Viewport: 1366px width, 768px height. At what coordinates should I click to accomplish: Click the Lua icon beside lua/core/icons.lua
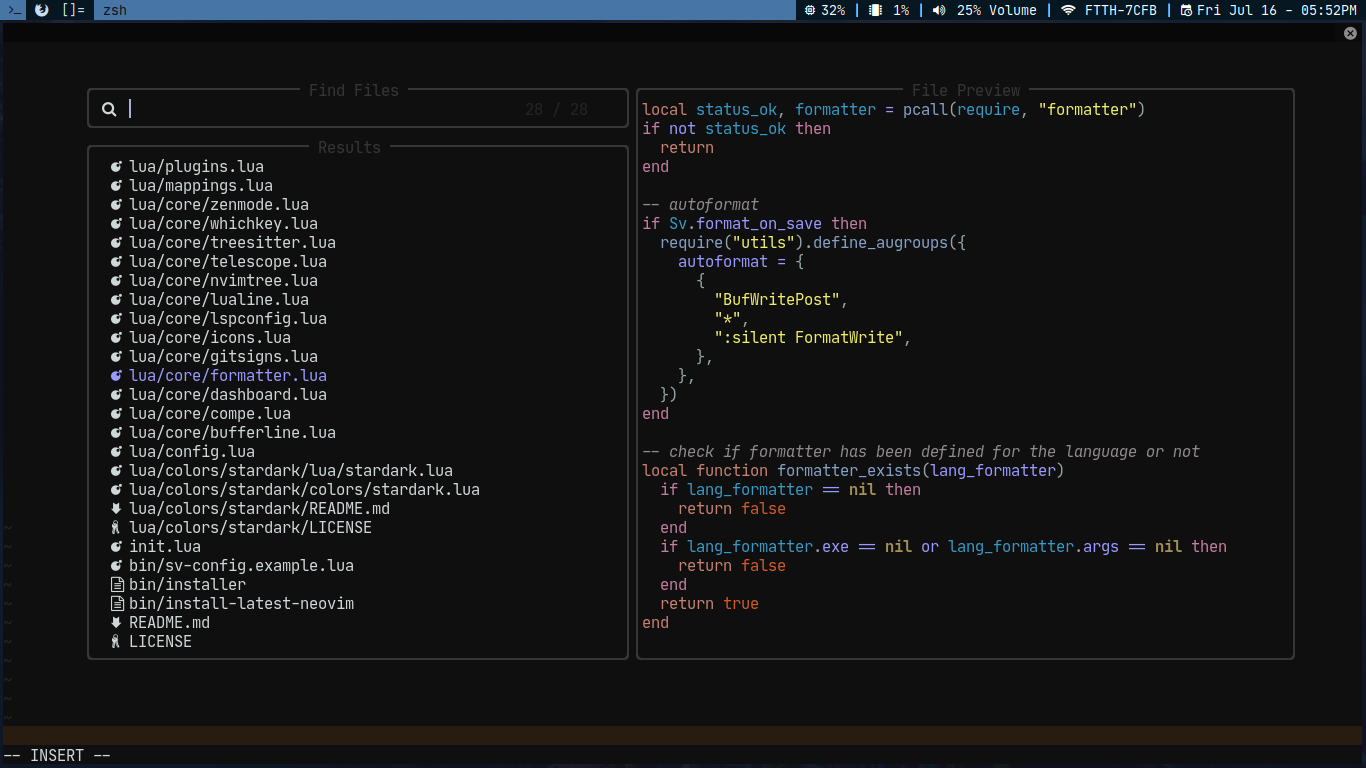[116, 338]
